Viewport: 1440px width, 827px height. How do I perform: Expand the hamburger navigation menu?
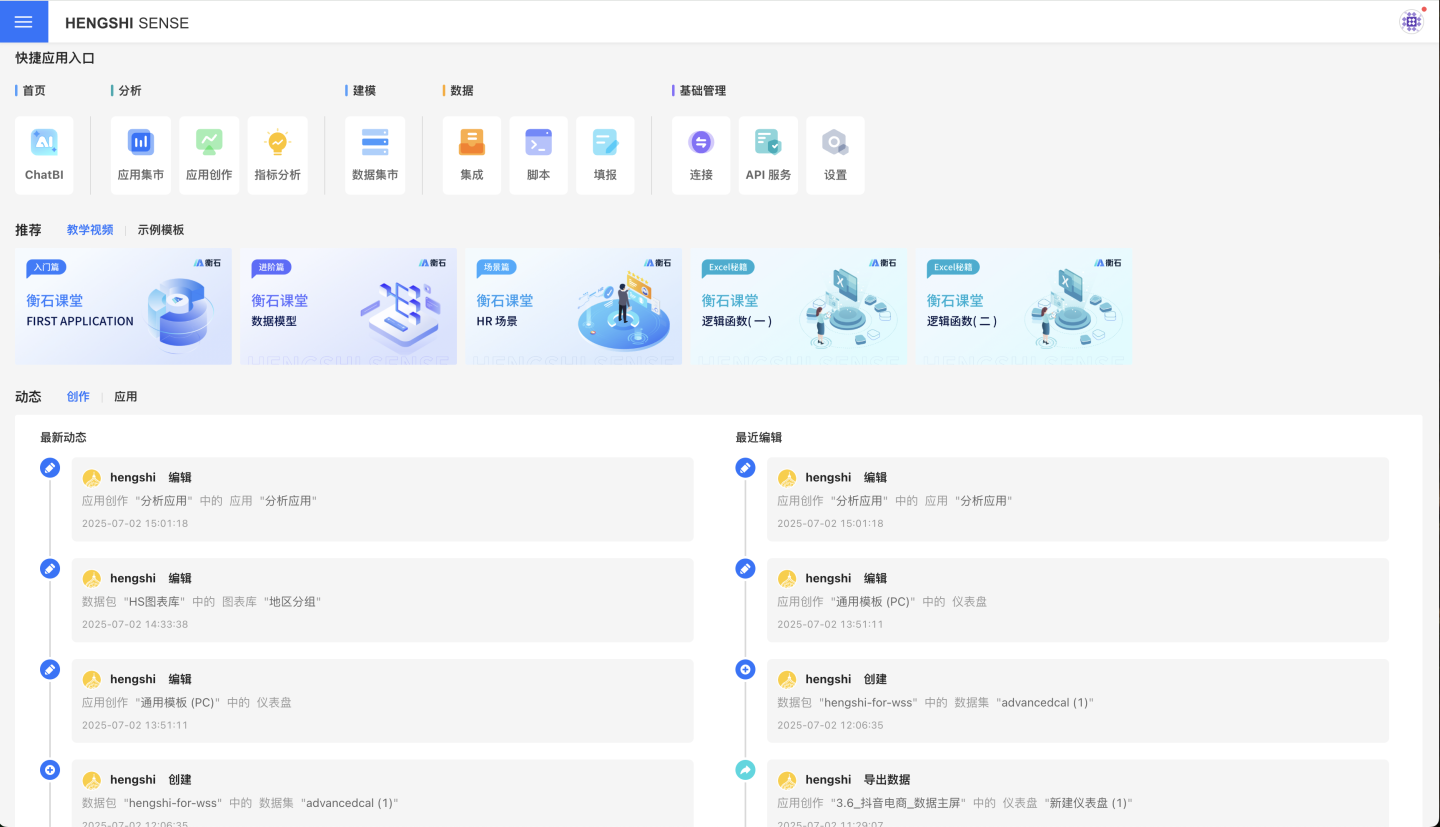[24, 22]
